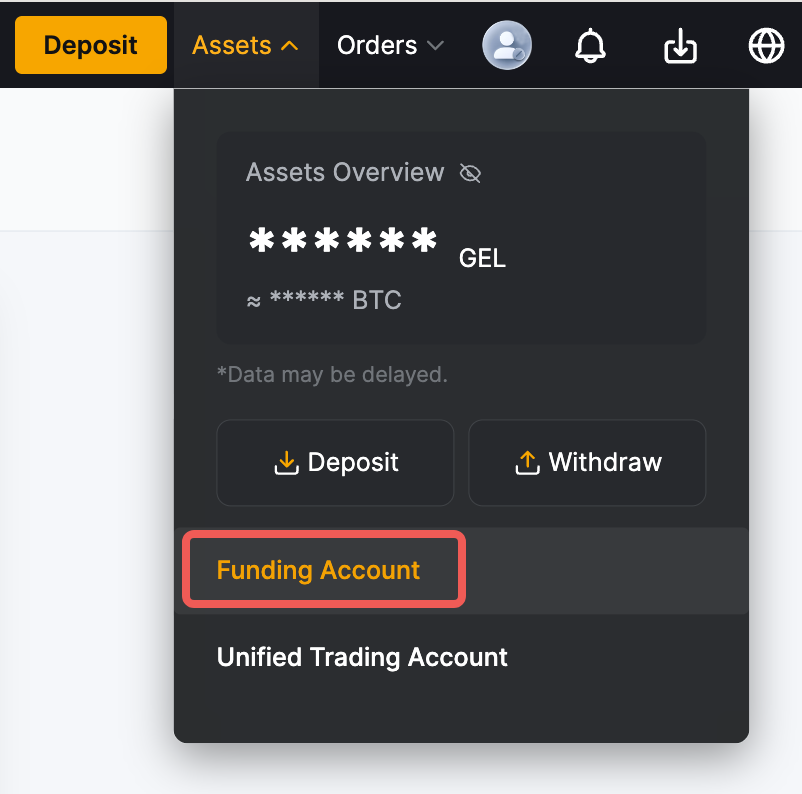This screenshot has height=794, width=802.
Task: Open the notifications bell
Action: [x=591, y=45]
